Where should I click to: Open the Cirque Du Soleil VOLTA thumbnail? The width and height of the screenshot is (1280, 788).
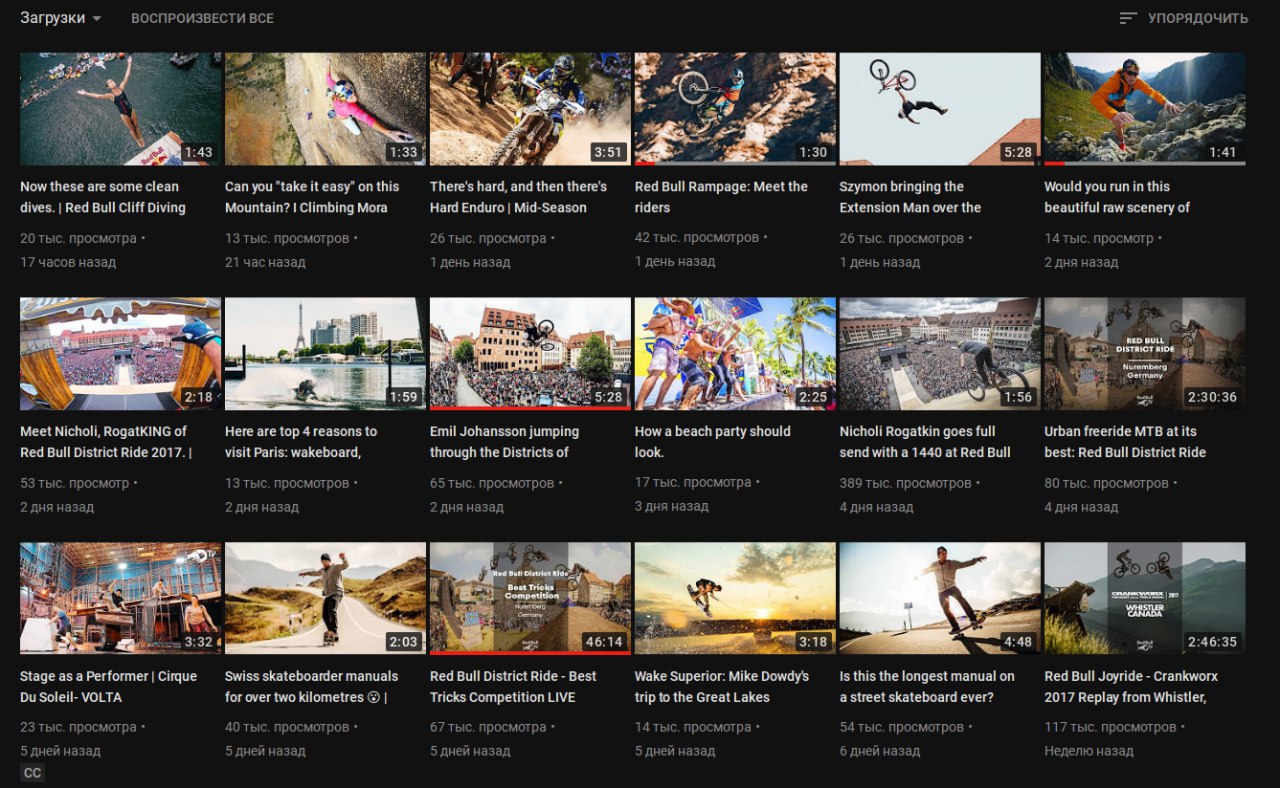click(x=120, y=598)
